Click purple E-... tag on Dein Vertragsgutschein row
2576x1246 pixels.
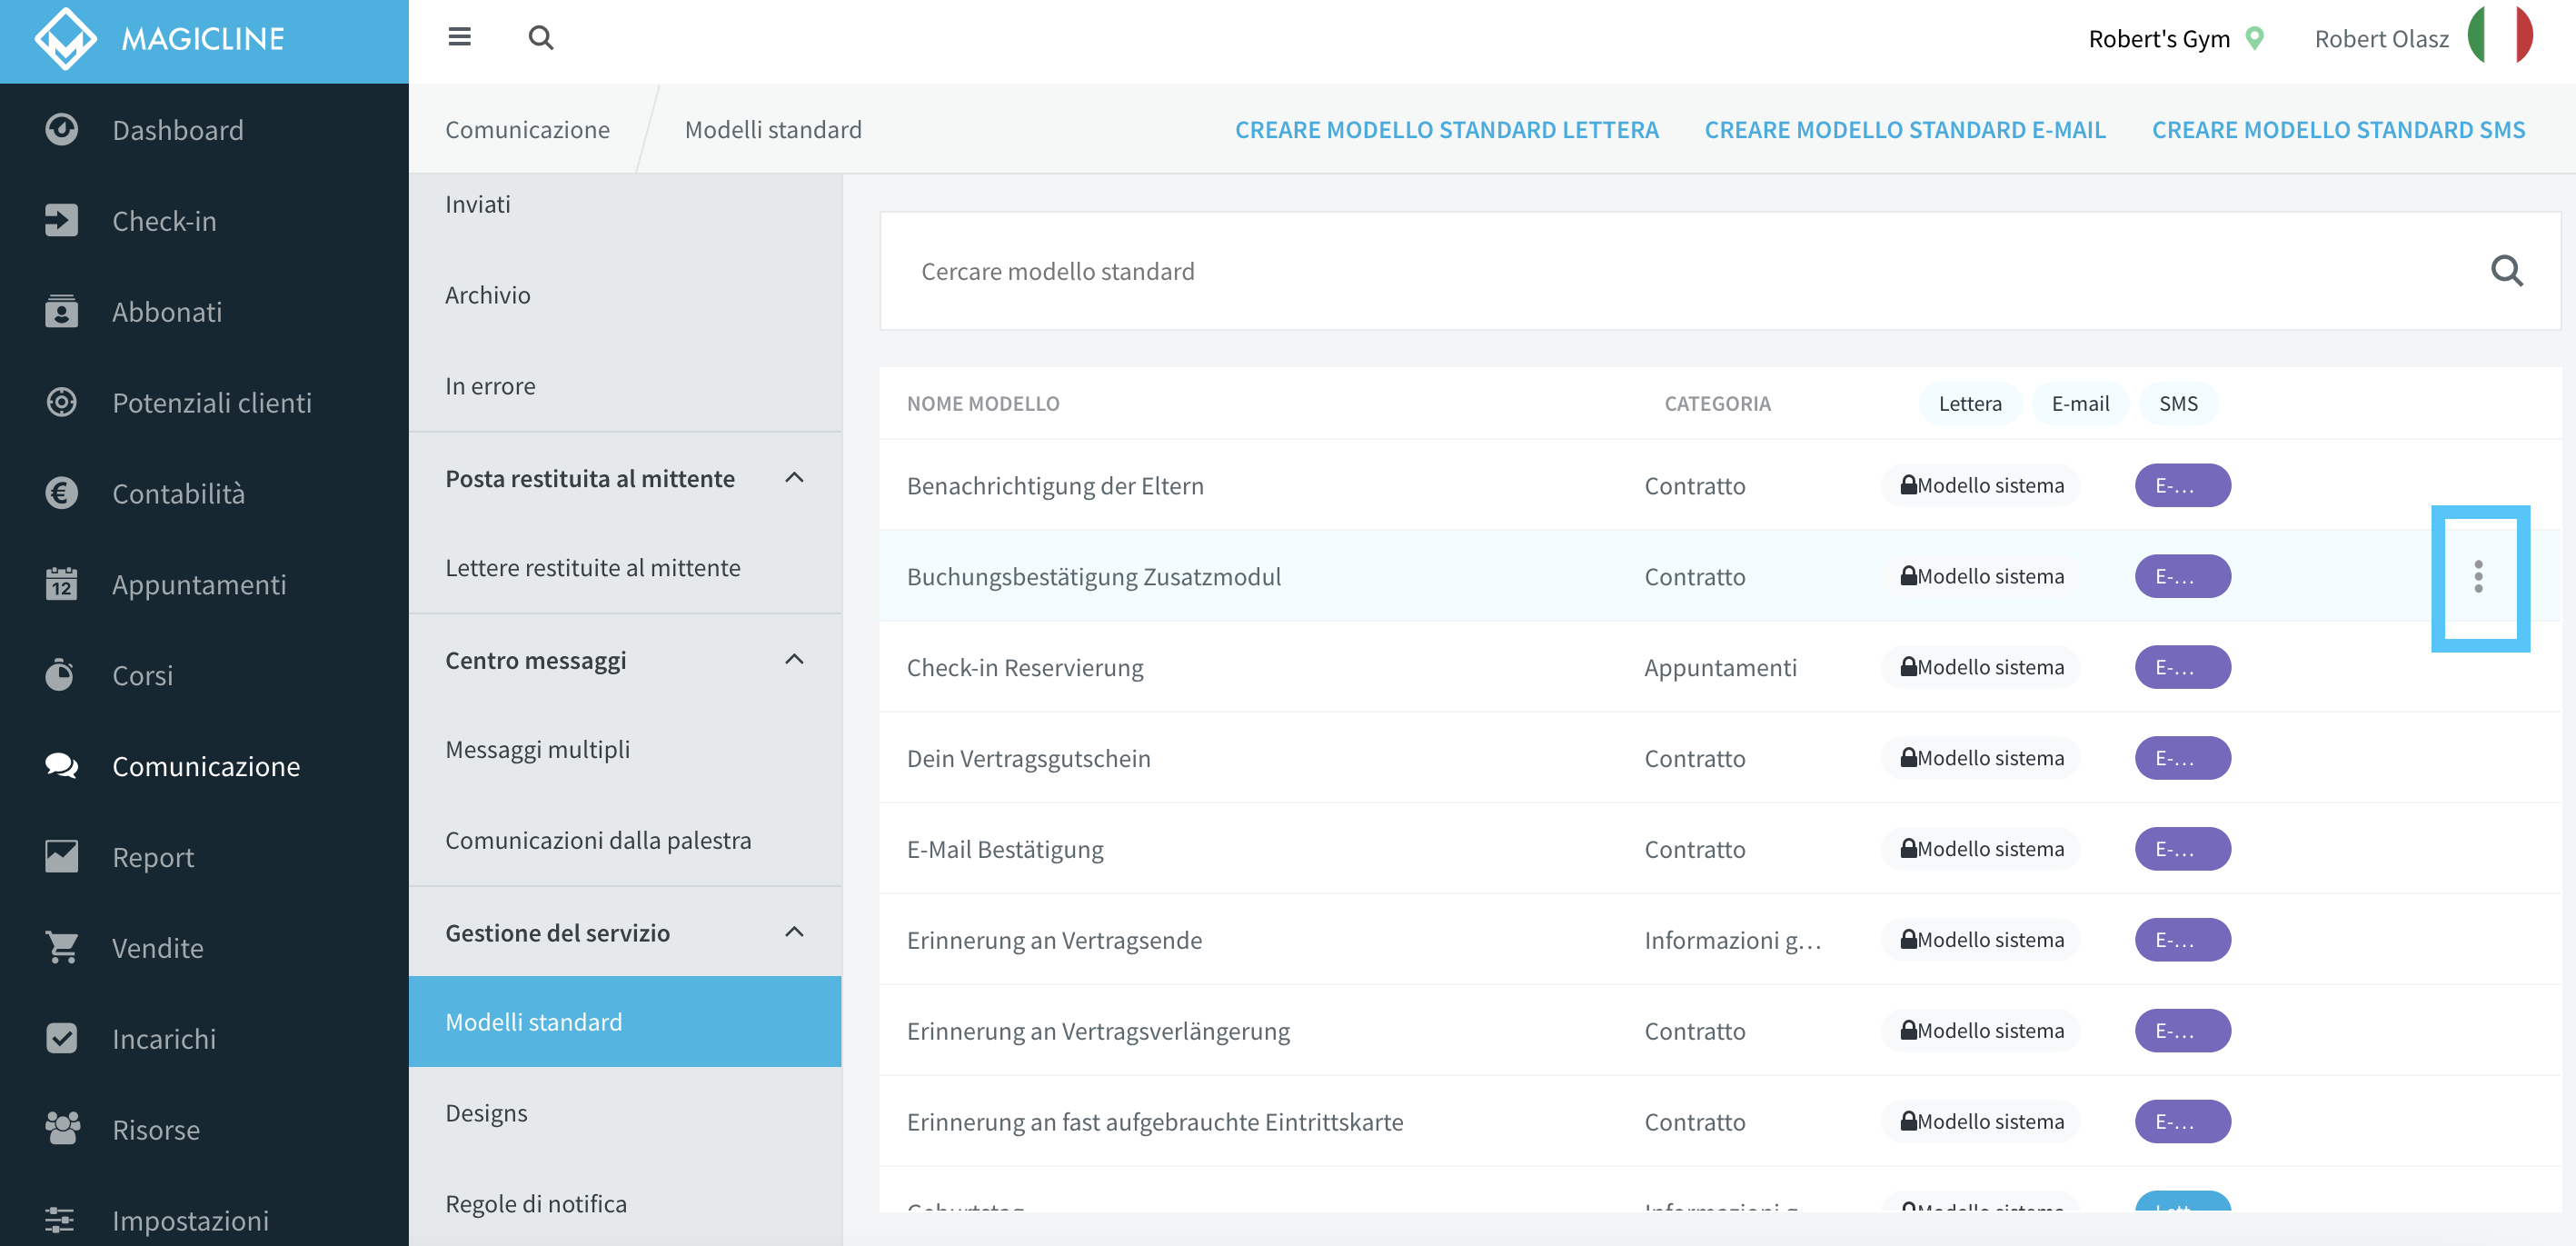coord(2182,759)
